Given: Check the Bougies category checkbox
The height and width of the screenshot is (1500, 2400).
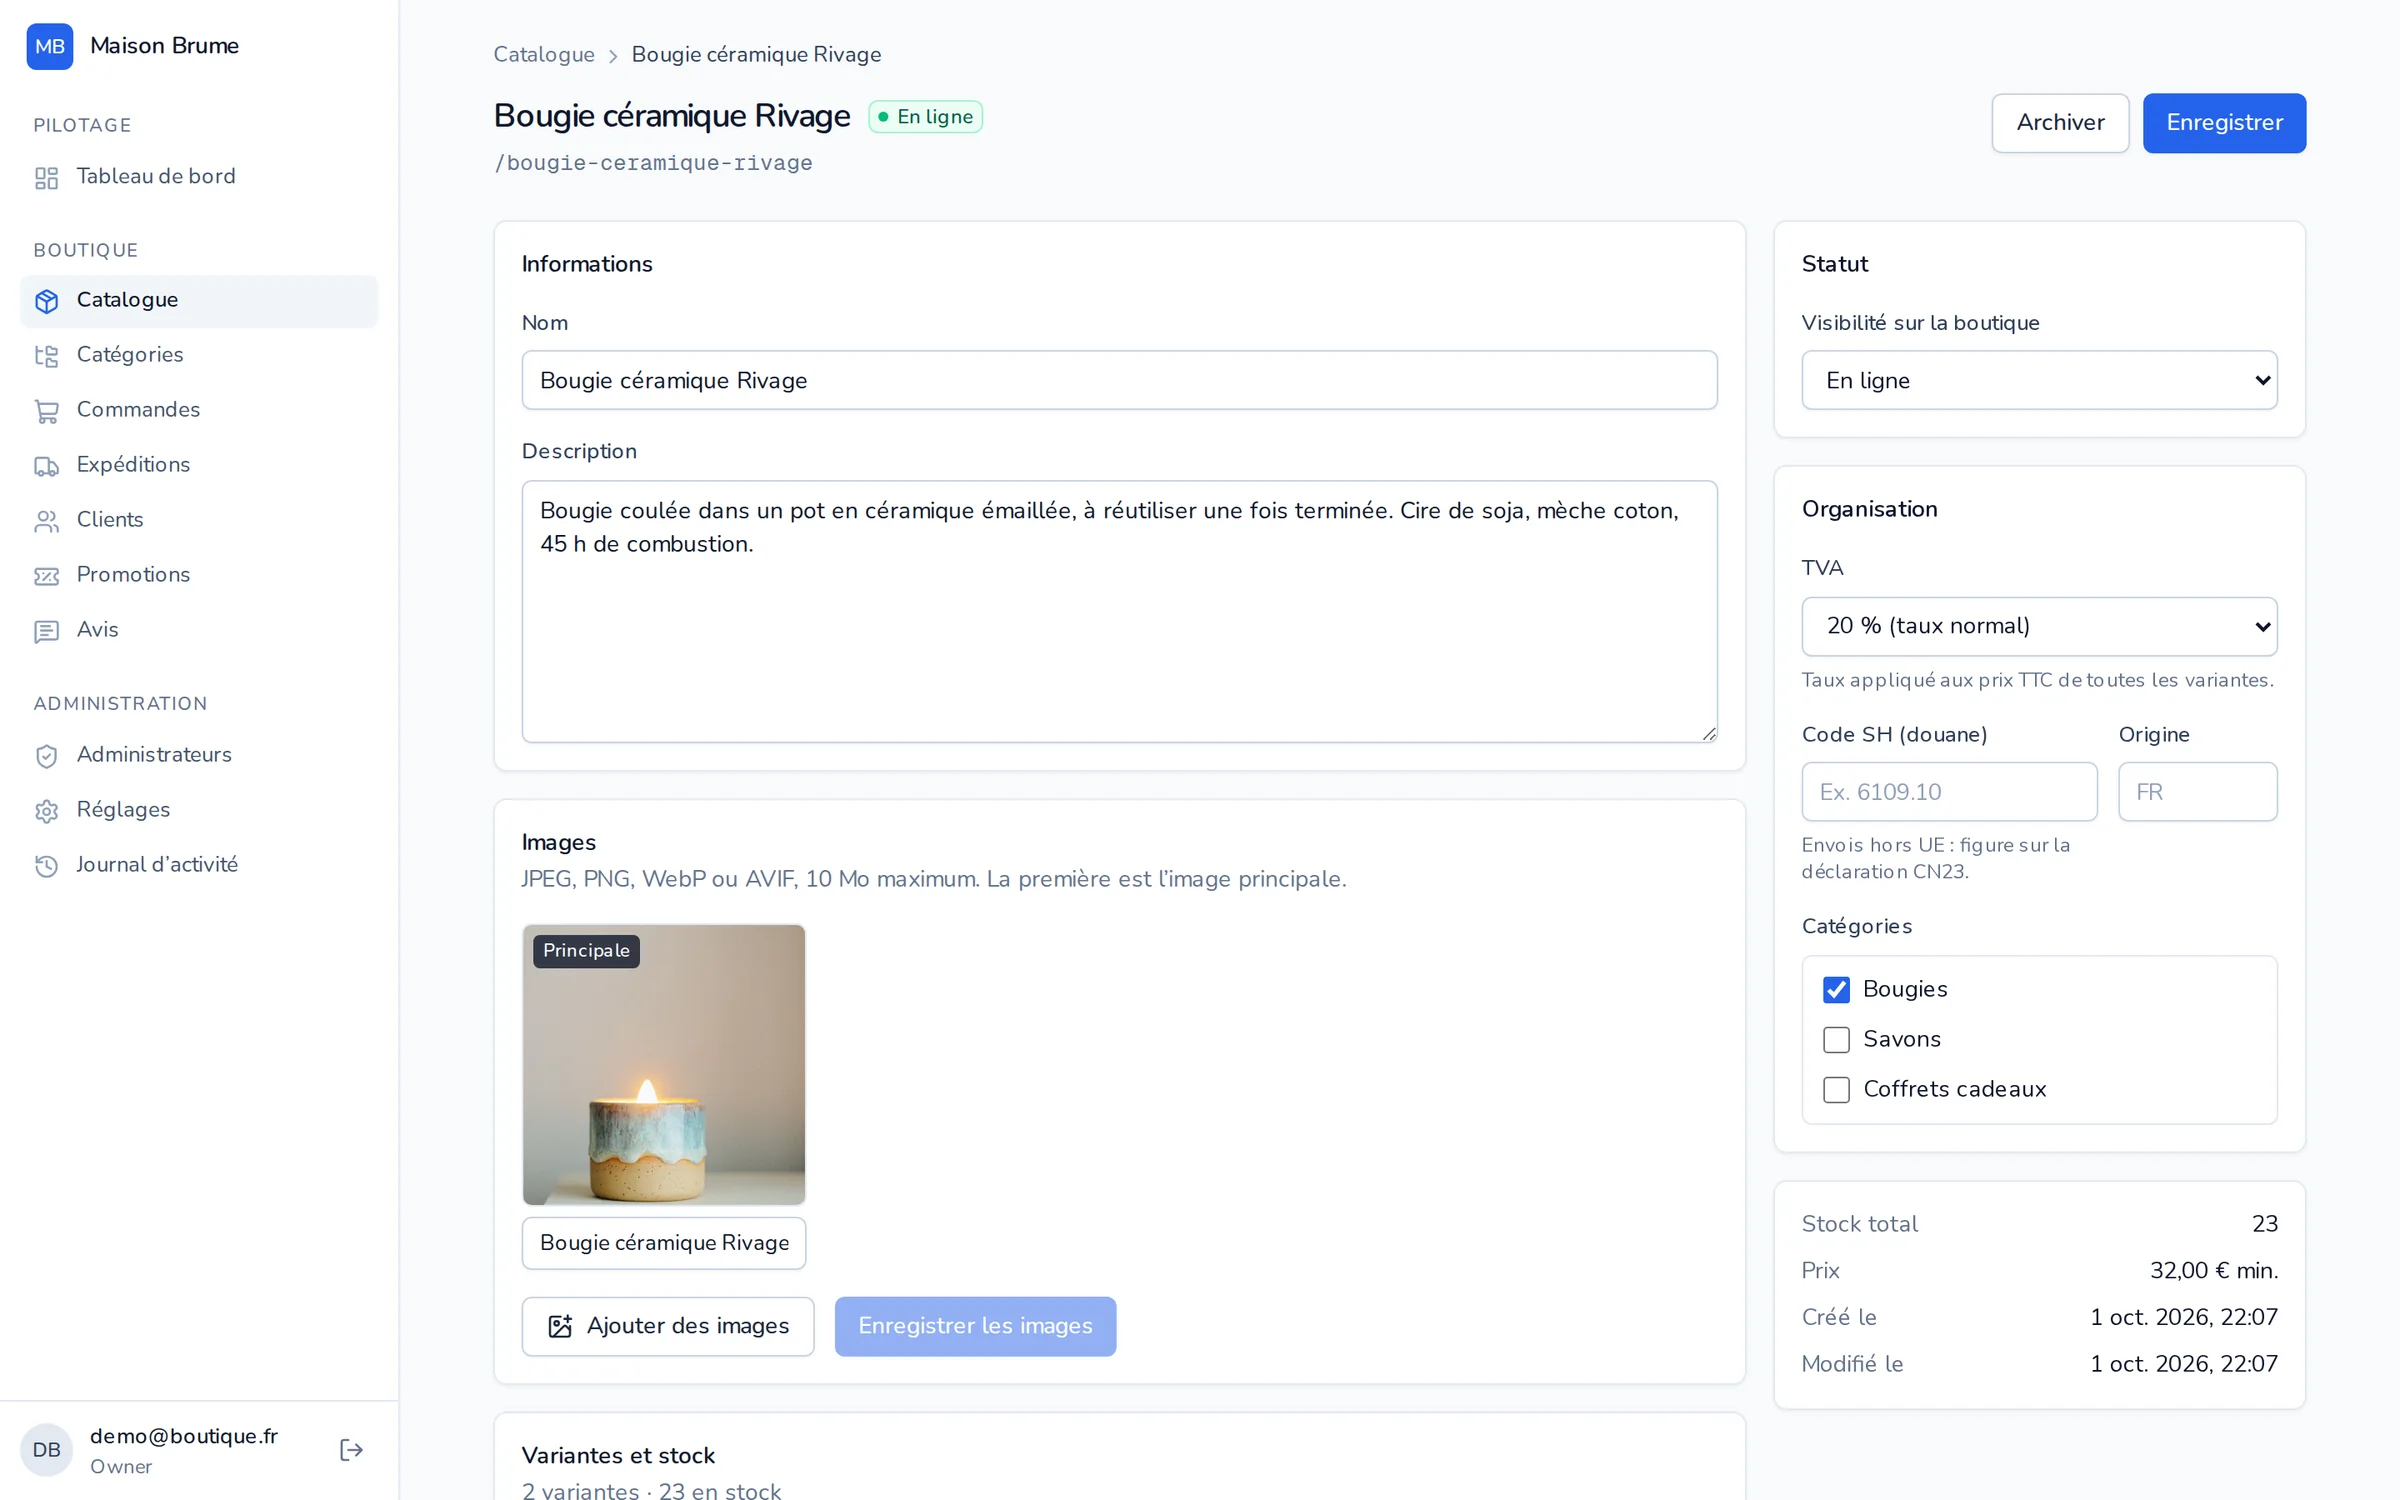Looking at the screenshot, I should [1836, 990].
